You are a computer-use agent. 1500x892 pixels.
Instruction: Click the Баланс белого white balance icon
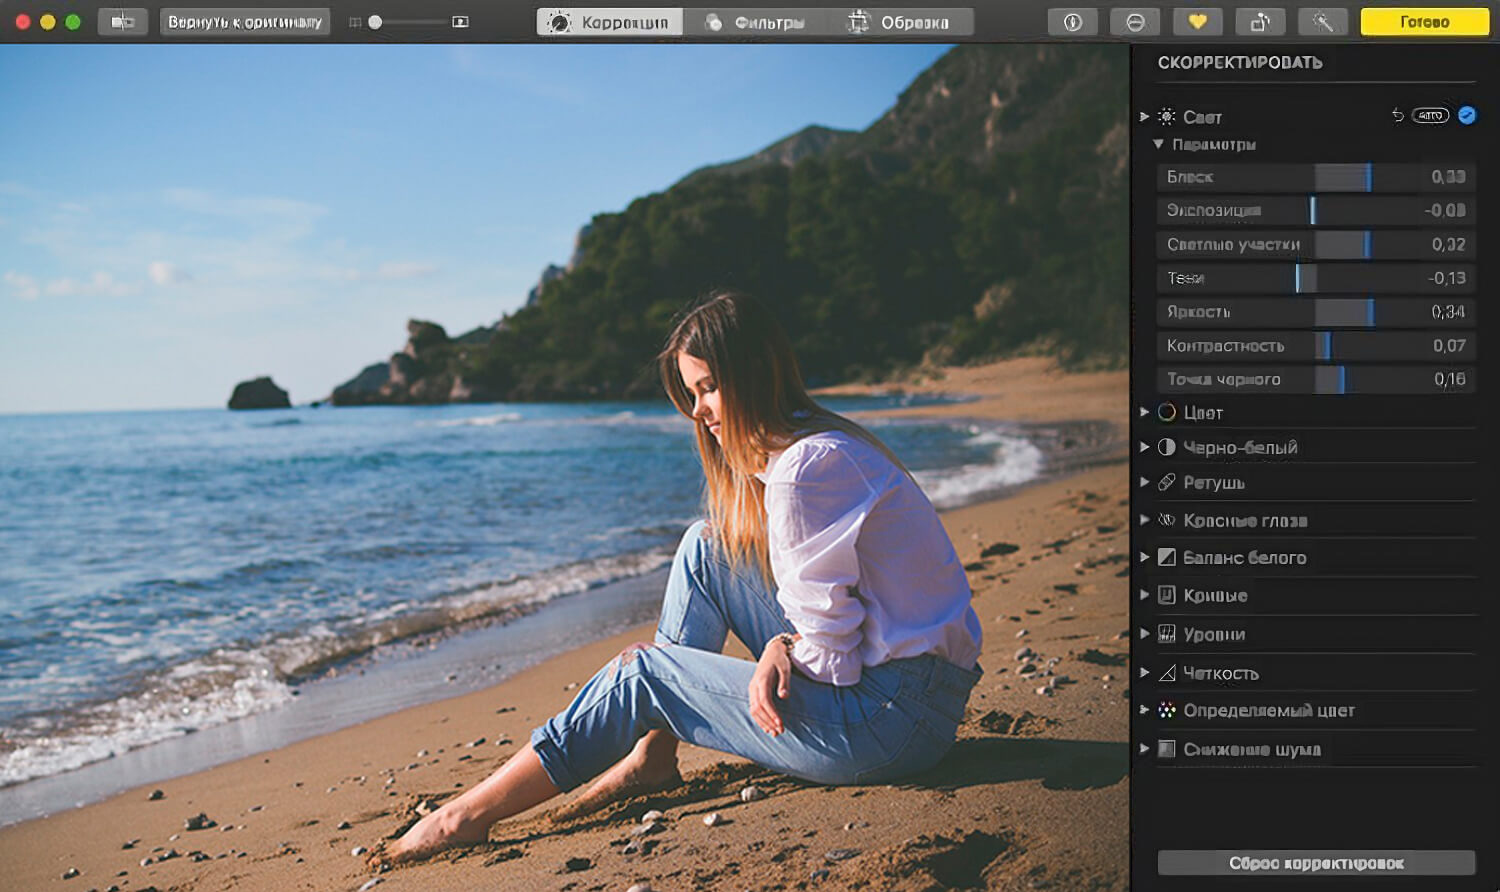1166,557
